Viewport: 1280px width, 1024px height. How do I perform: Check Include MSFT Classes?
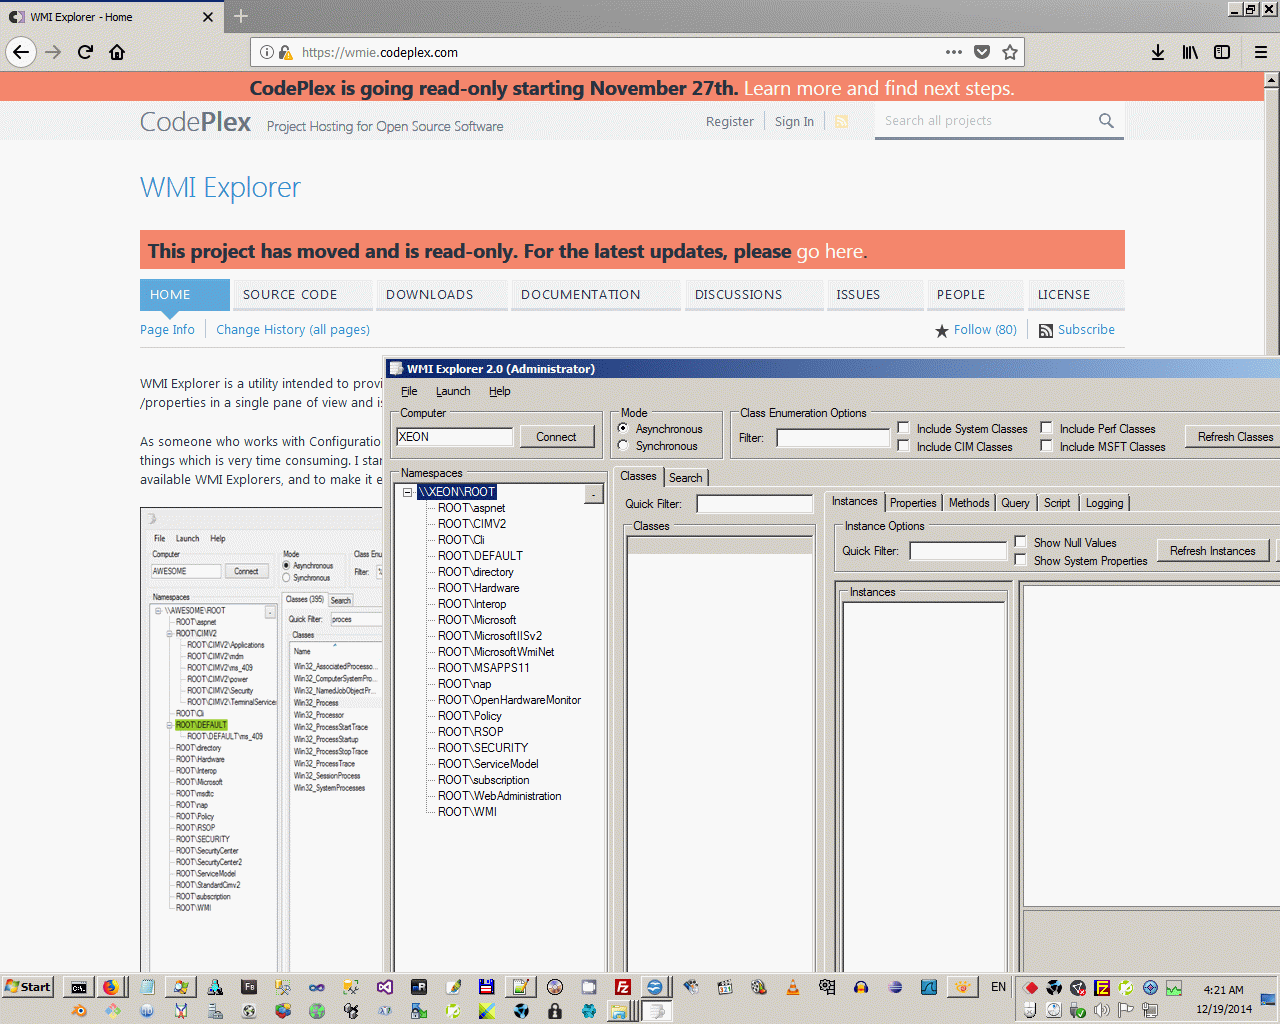pos(1046,446)
